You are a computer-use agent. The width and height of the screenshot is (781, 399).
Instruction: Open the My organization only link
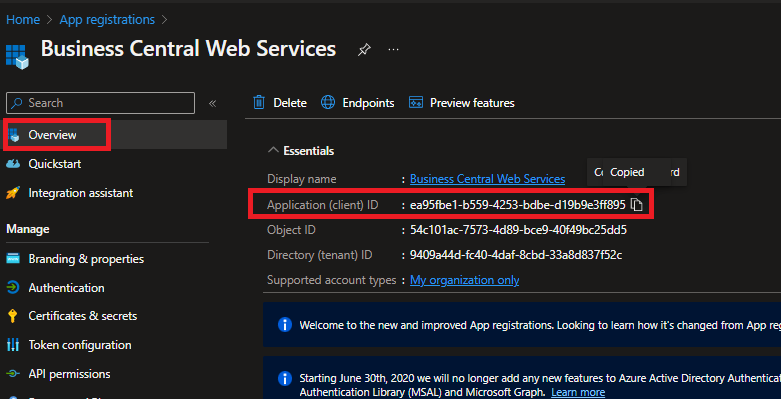[x=464, y=280]
